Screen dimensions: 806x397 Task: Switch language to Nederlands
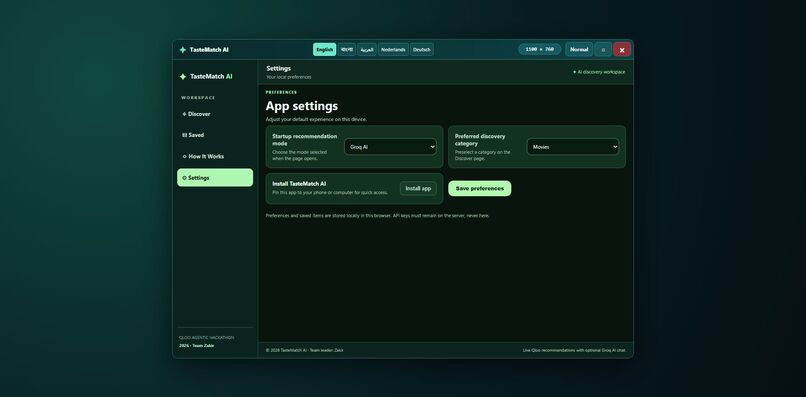[x=393, y=49]
